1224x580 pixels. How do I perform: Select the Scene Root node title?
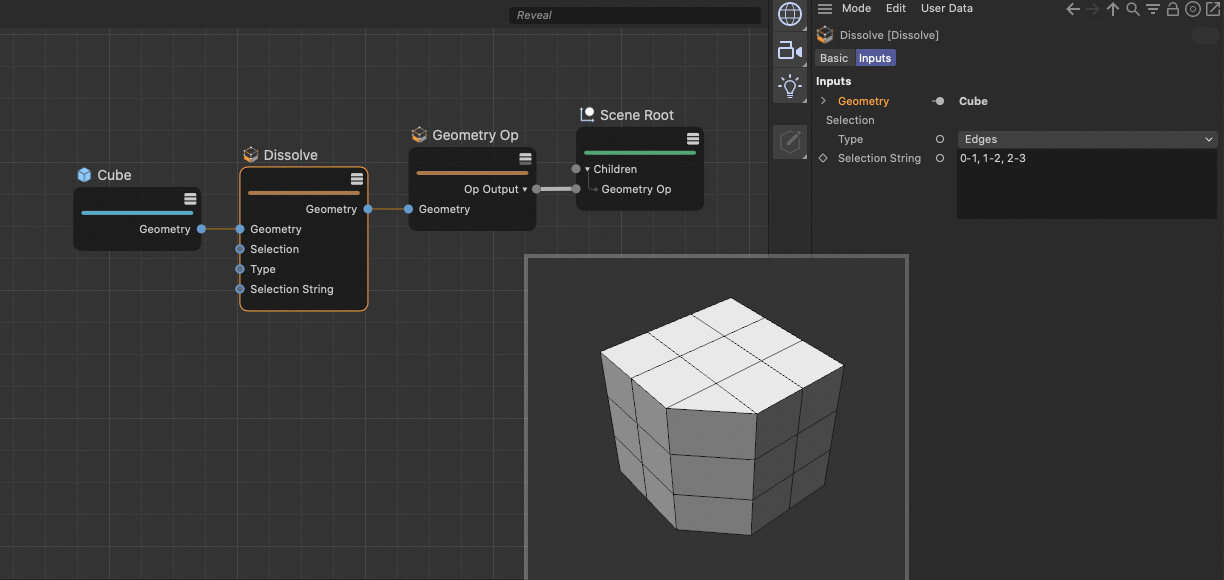point(637,115)
